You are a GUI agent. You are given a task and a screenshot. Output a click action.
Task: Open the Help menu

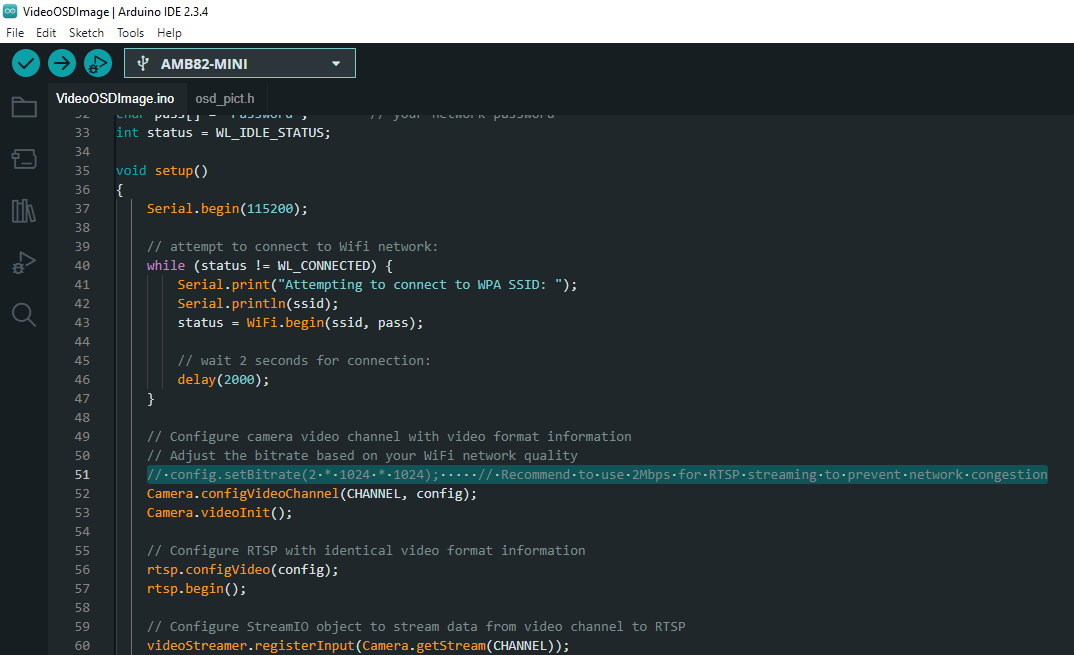pos(169,33)
